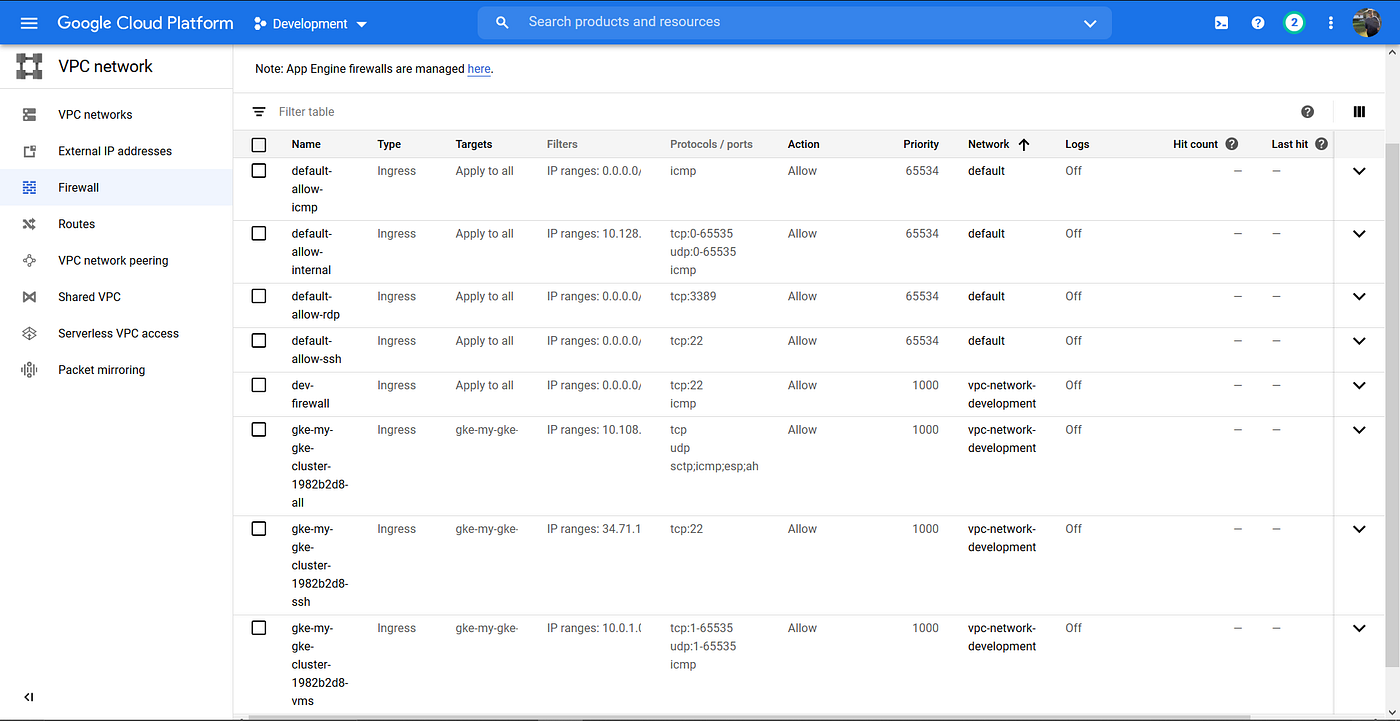
Task: Open the three-dot settings menu in header
Action: pyautogui.click(x=1330, y=23)
